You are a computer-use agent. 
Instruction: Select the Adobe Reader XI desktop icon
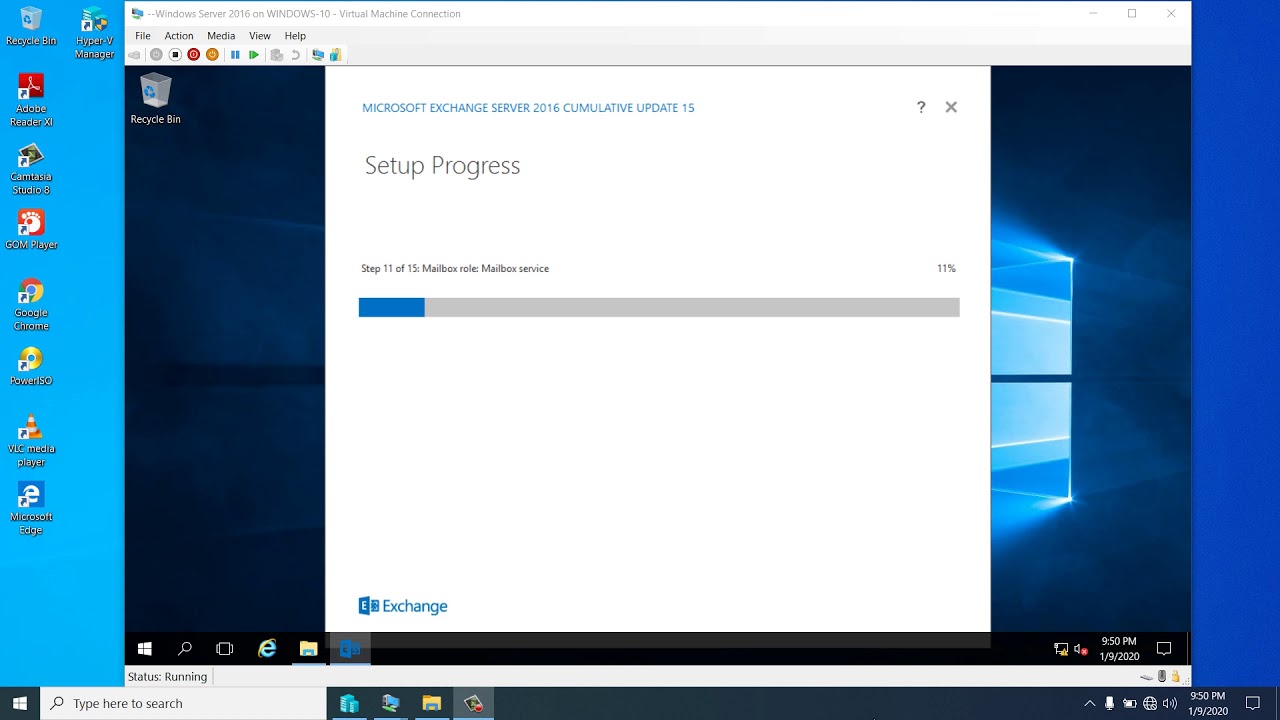pos(31,101)
